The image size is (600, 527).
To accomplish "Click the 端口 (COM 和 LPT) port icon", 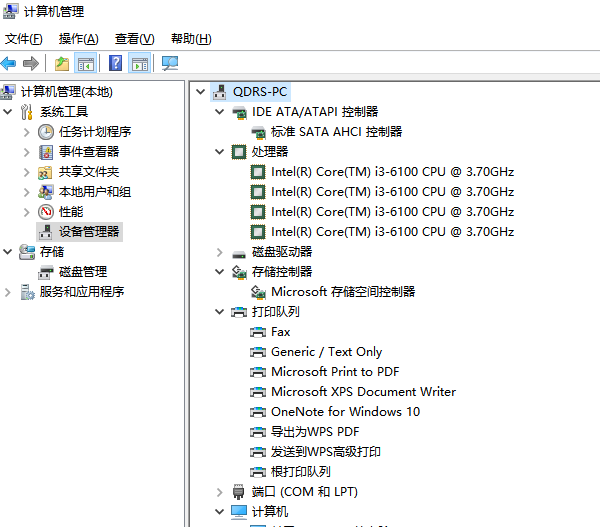I will (238, 492).
